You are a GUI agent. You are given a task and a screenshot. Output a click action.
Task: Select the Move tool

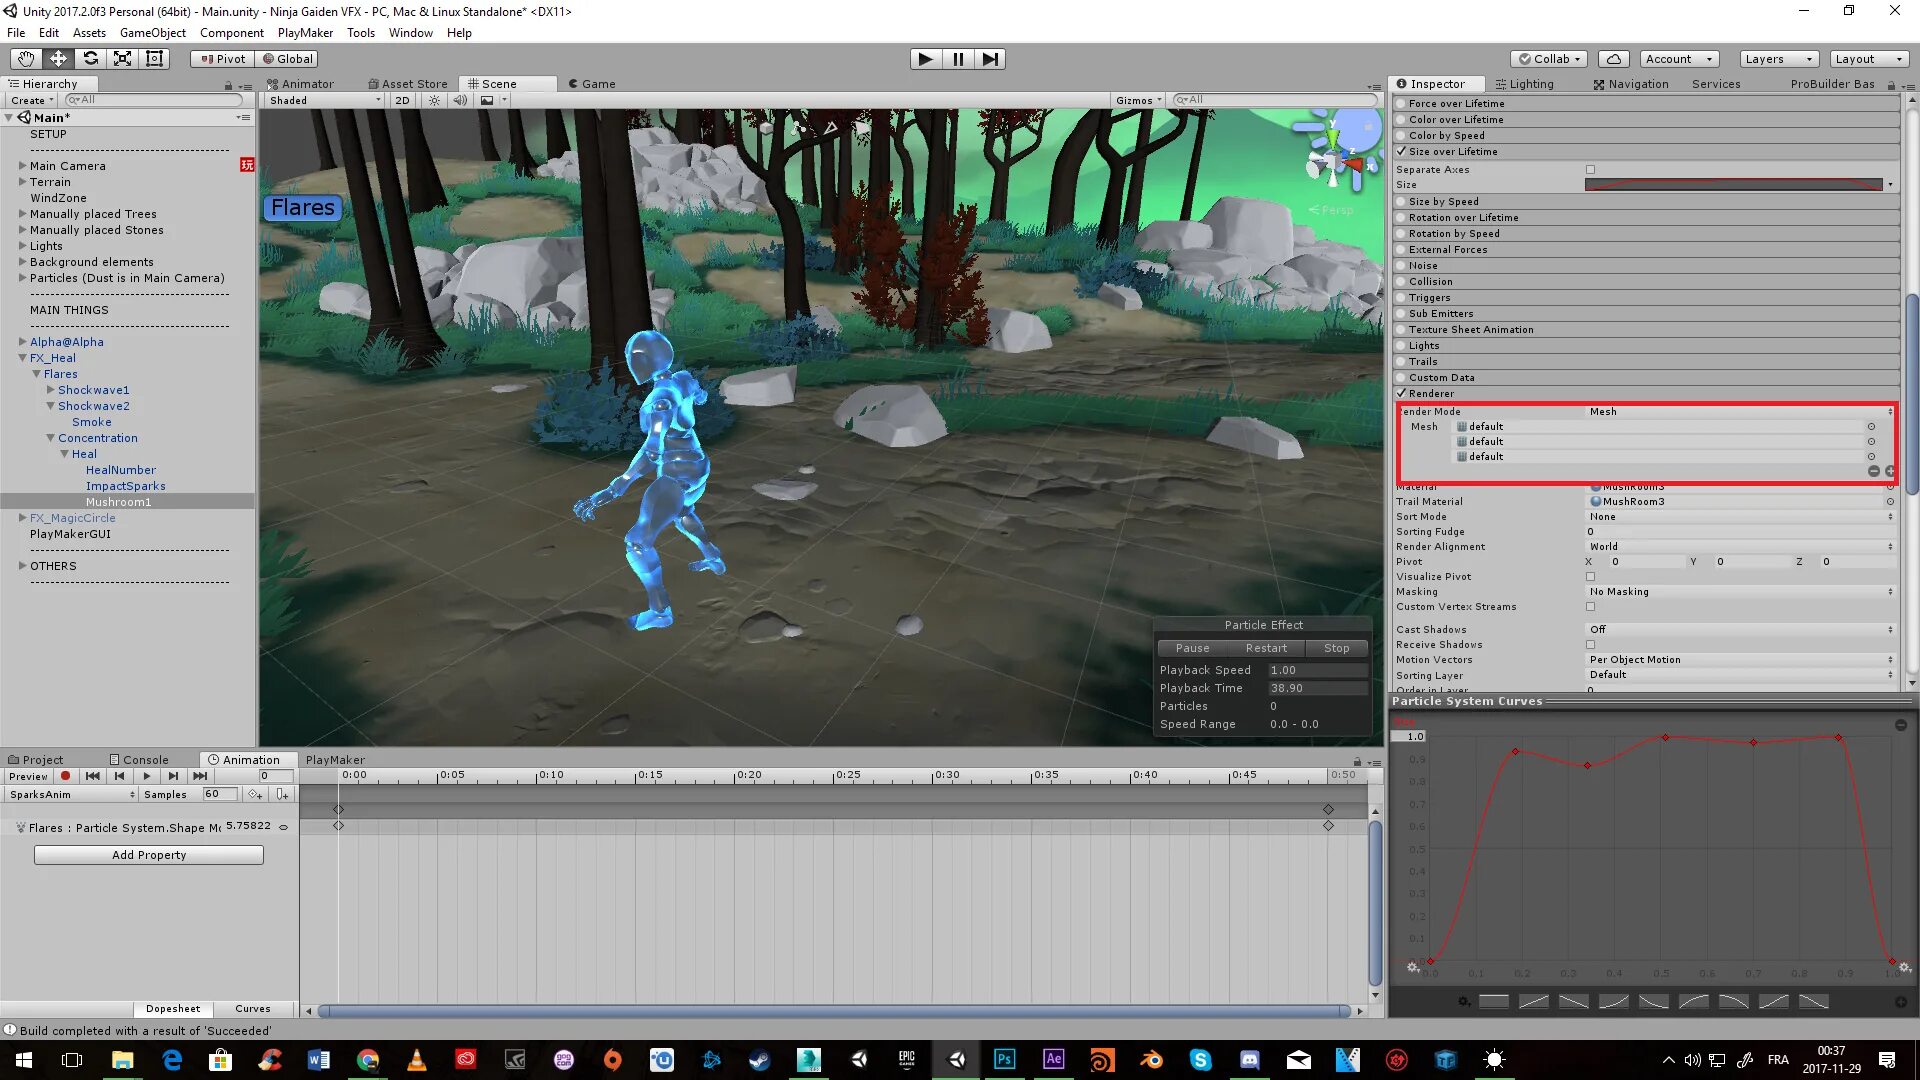tap(58, 59)
